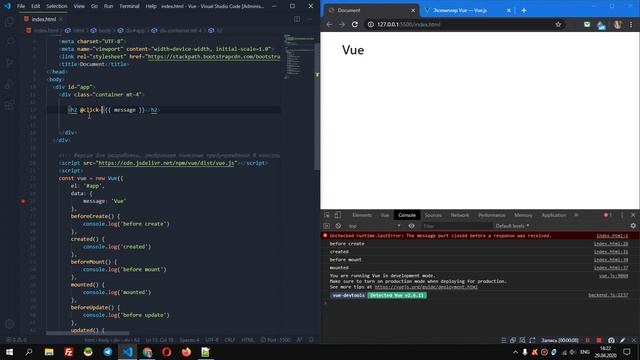Screen dimensions: 640x360
Task: Close the index.html editor tab
Action: point(61,19)
